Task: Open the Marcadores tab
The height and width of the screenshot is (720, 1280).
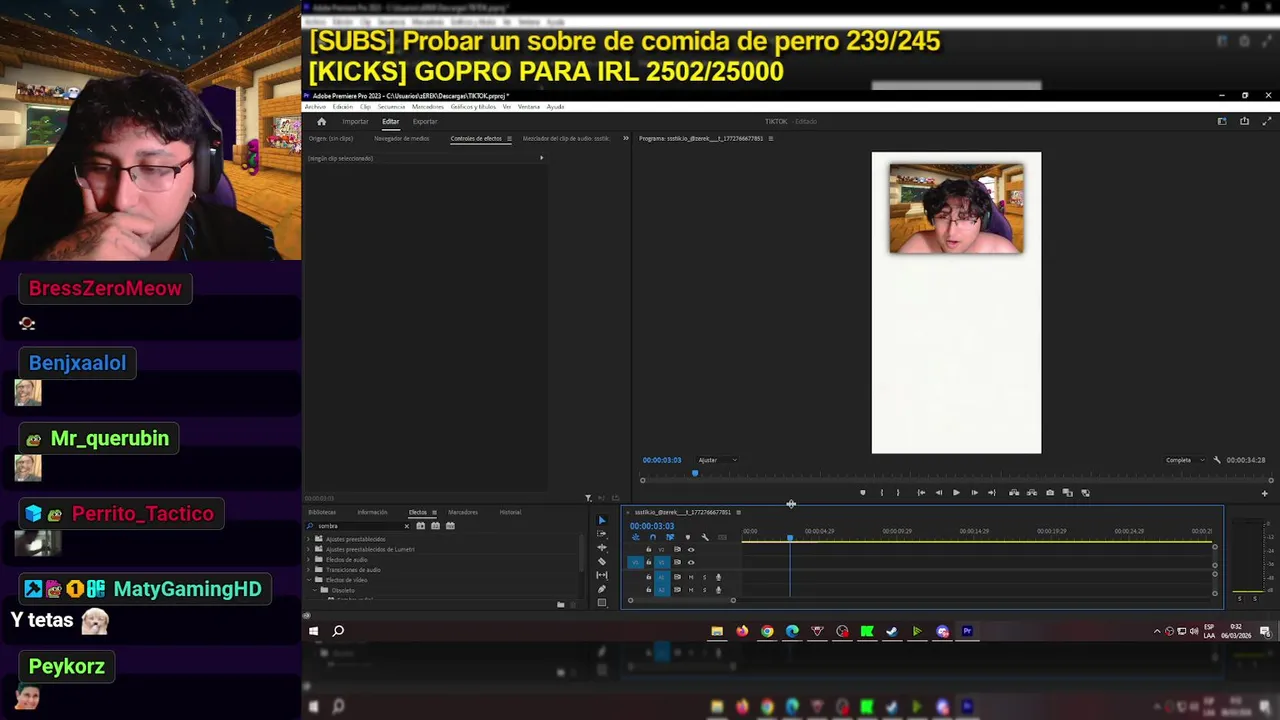Action: (x=463, y=512)
